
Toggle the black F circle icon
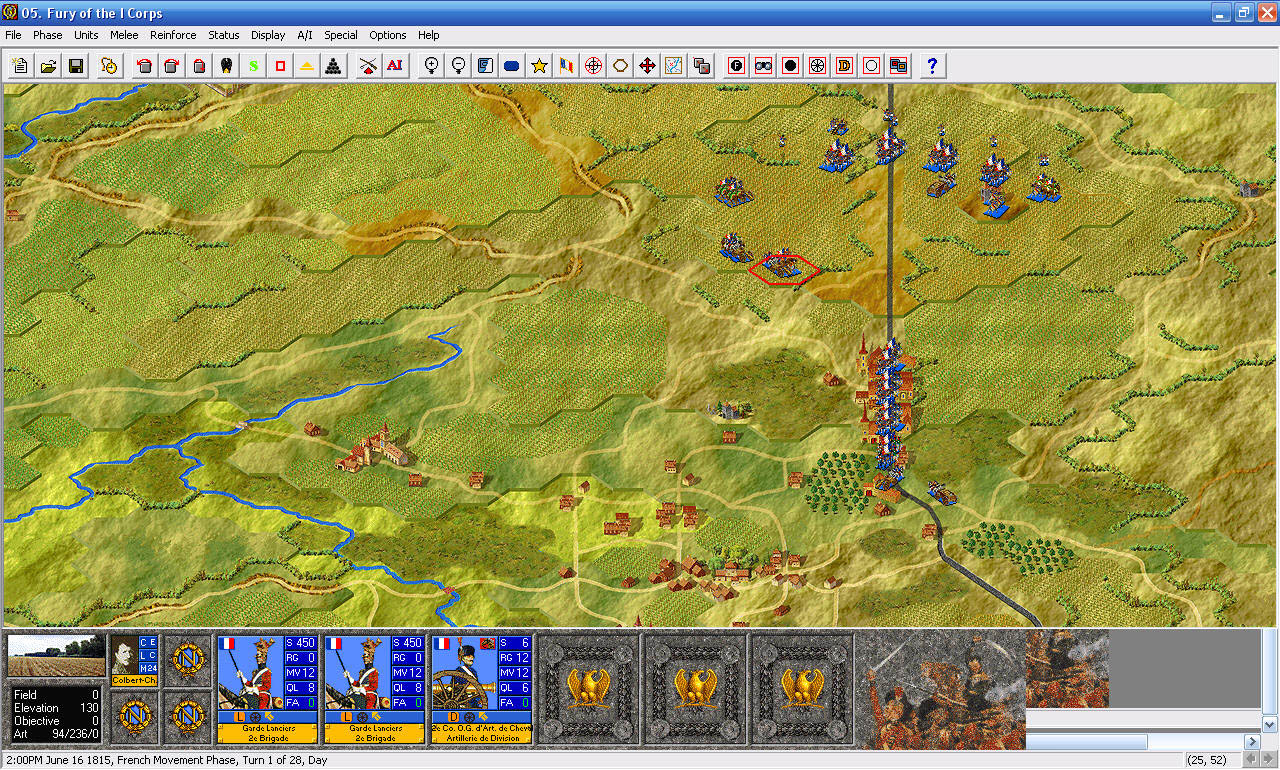click(737, 66)
